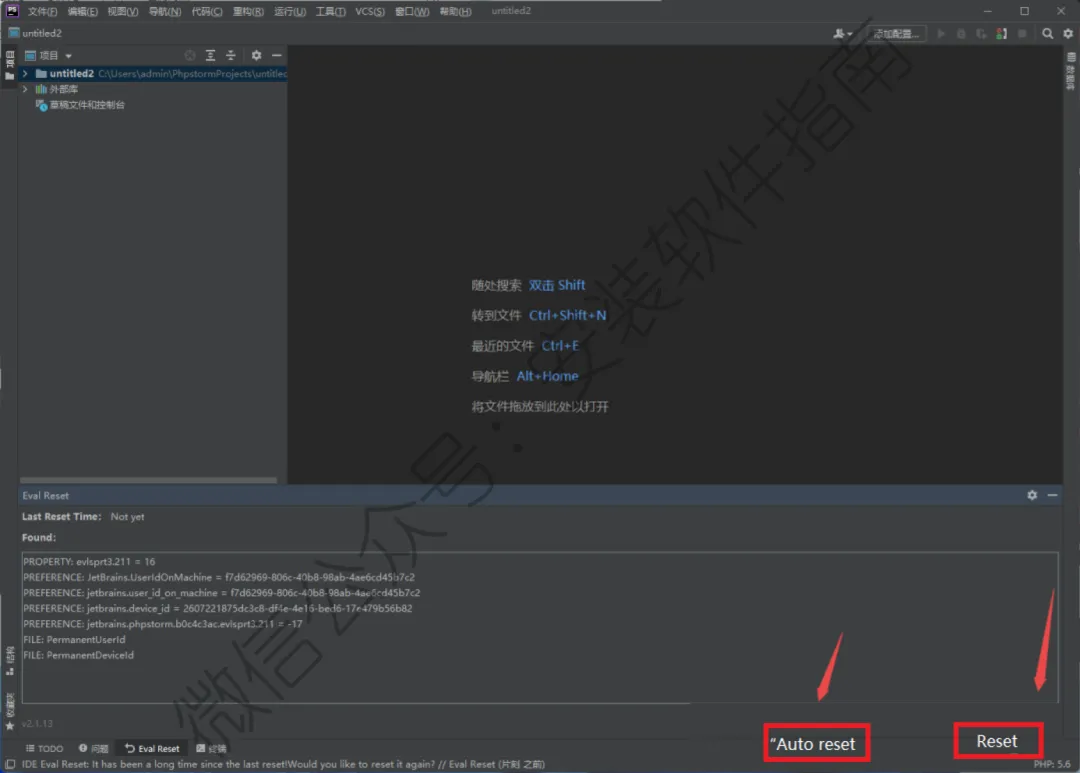
Task: Open the 重构(R) menu
Action: [x=248, y=11]
